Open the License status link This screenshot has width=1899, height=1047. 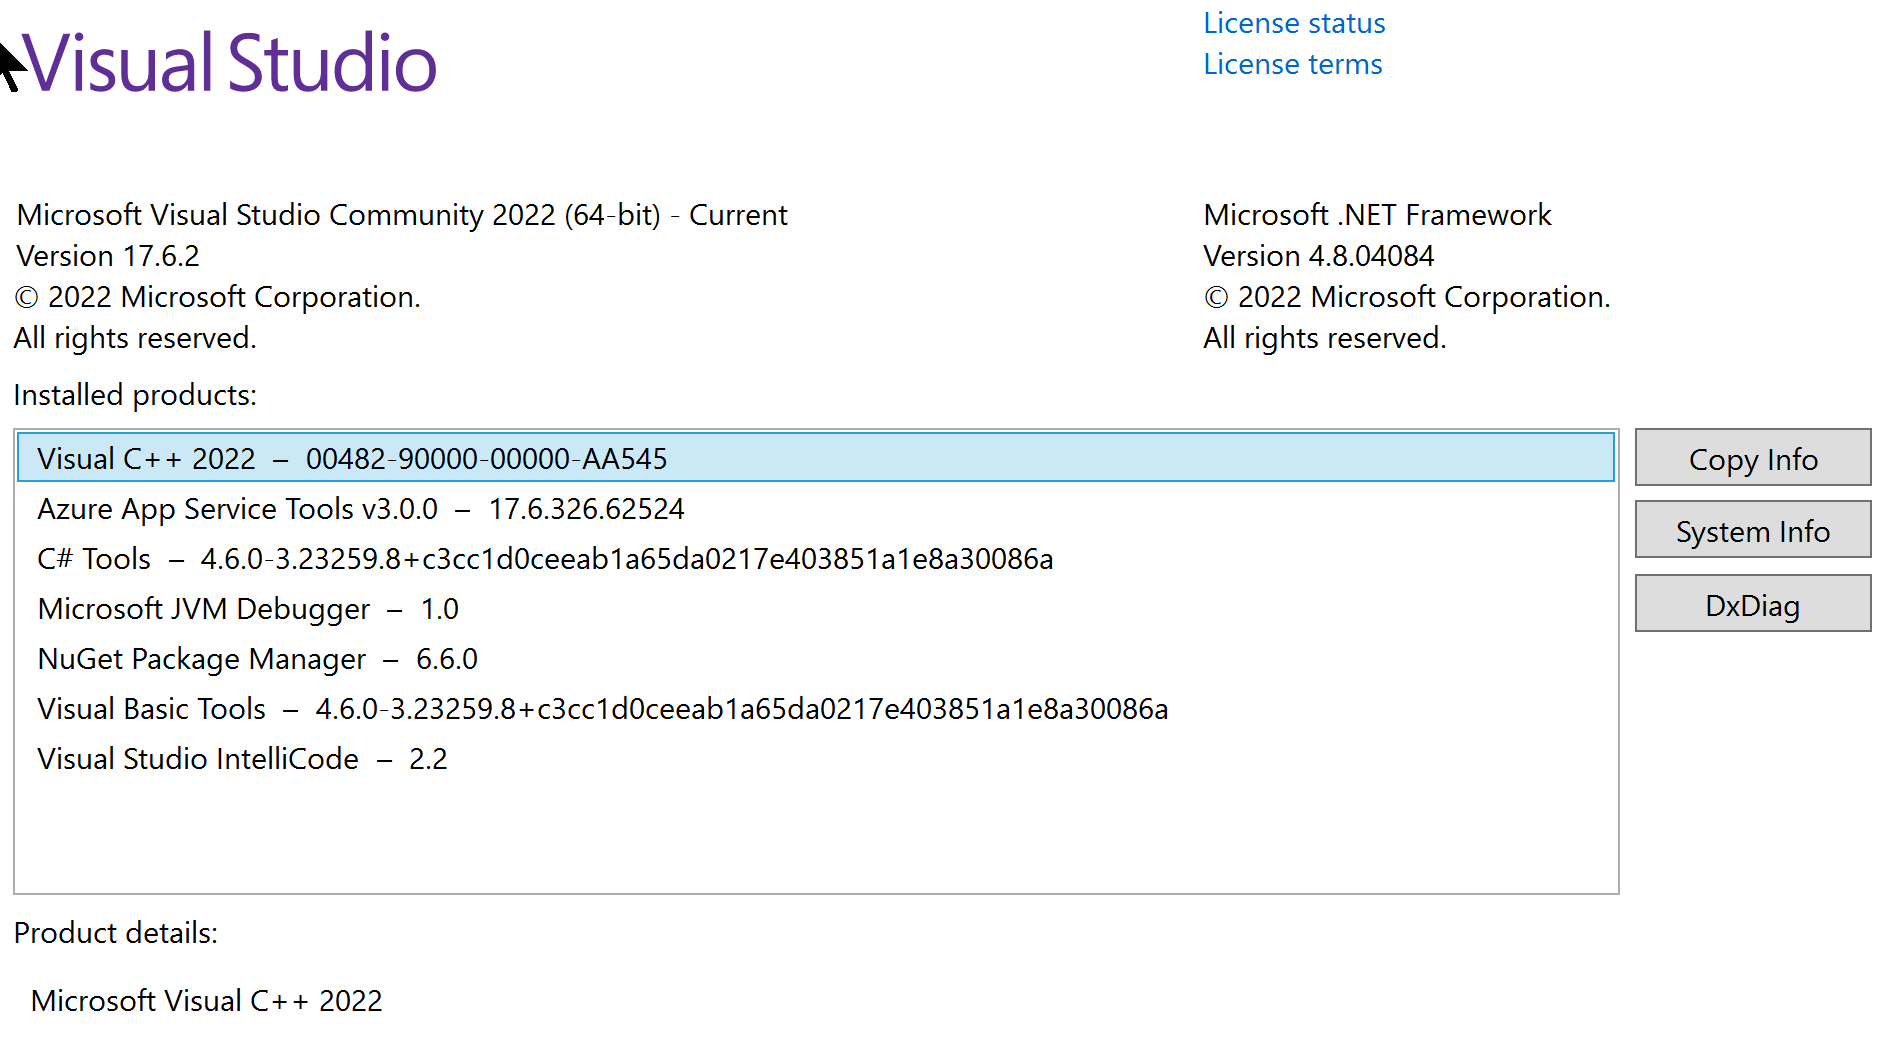(x=1294, y=23)
